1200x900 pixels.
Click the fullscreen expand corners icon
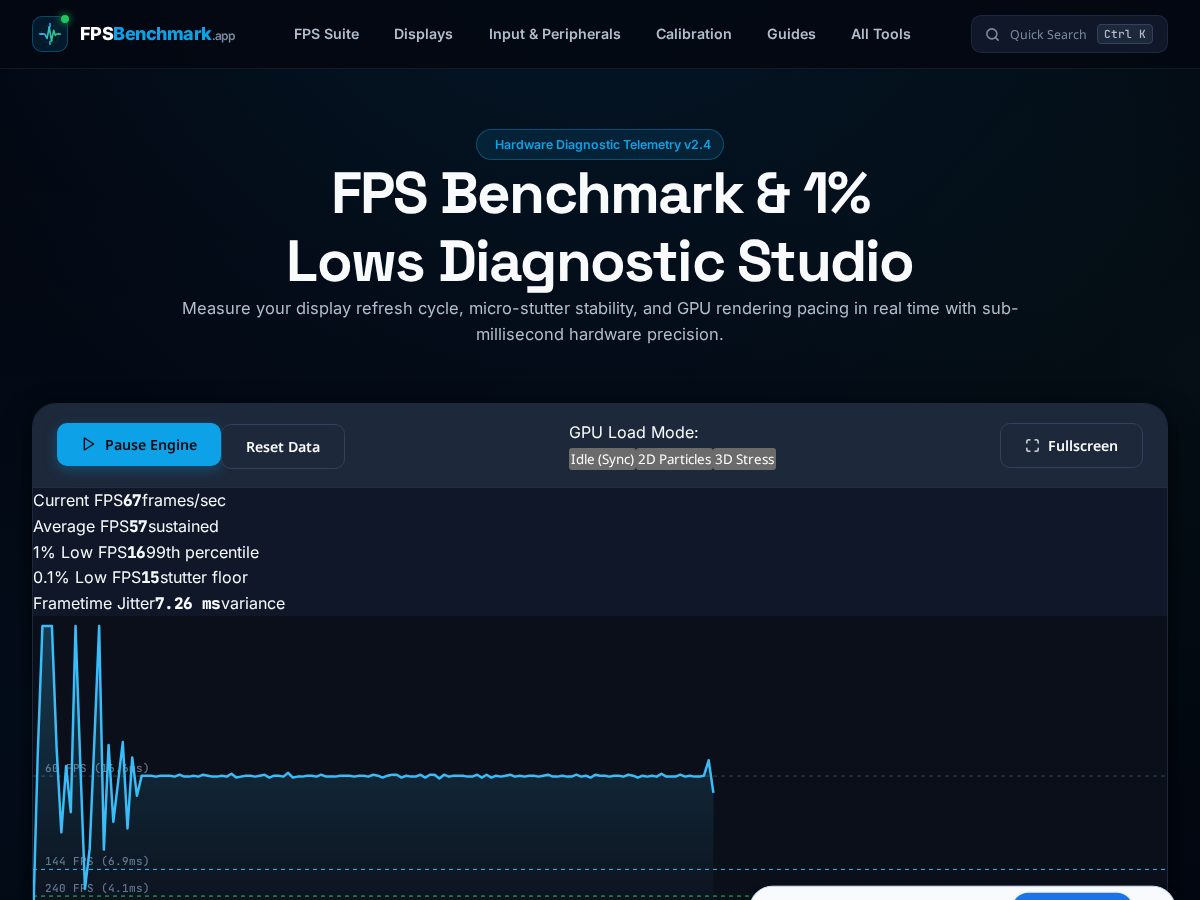(1032, 445)
